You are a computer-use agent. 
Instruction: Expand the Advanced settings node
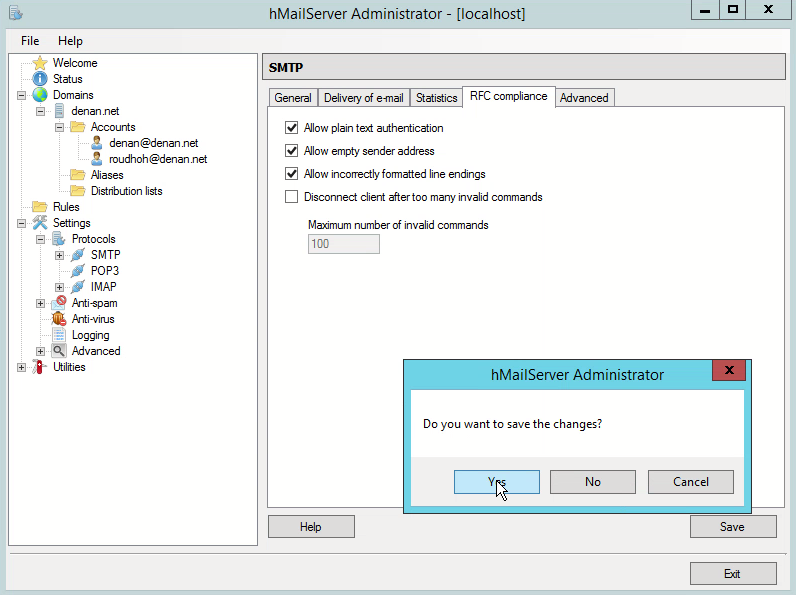40,351
